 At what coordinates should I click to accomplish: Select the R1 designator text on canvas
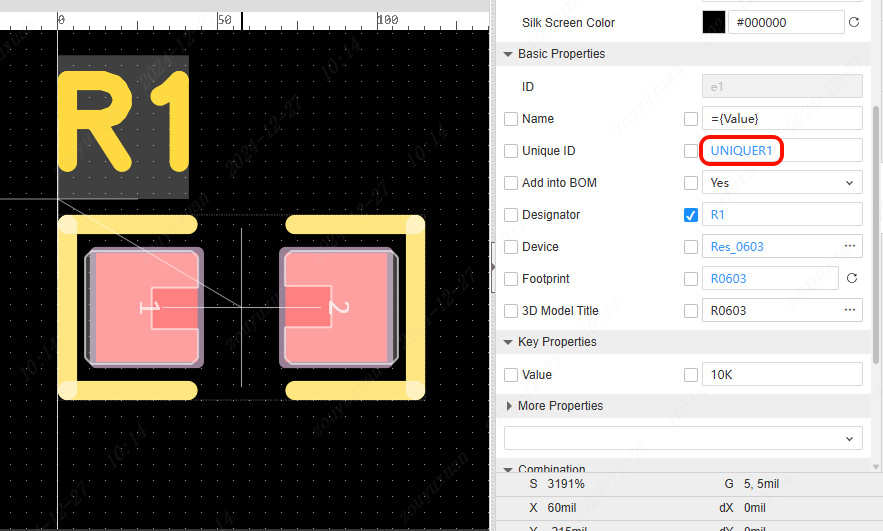123,121
